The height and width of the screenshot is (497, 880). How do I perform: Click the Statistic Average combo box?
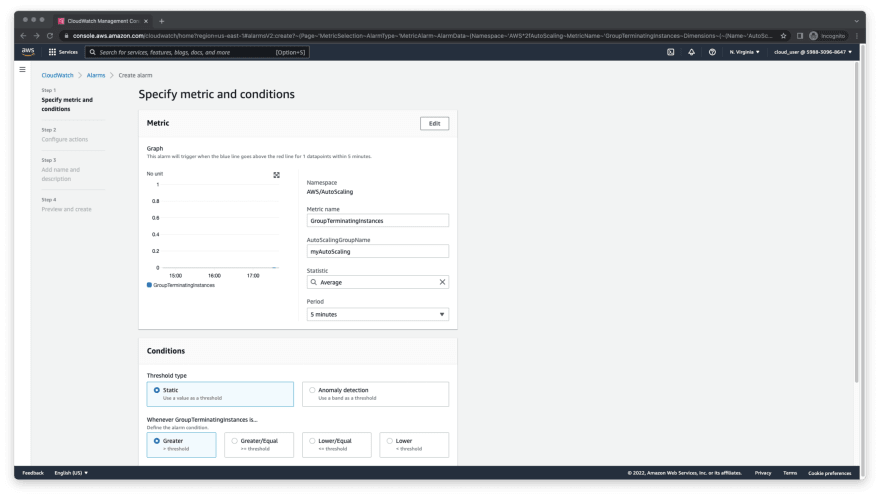[x=378, y=282]
